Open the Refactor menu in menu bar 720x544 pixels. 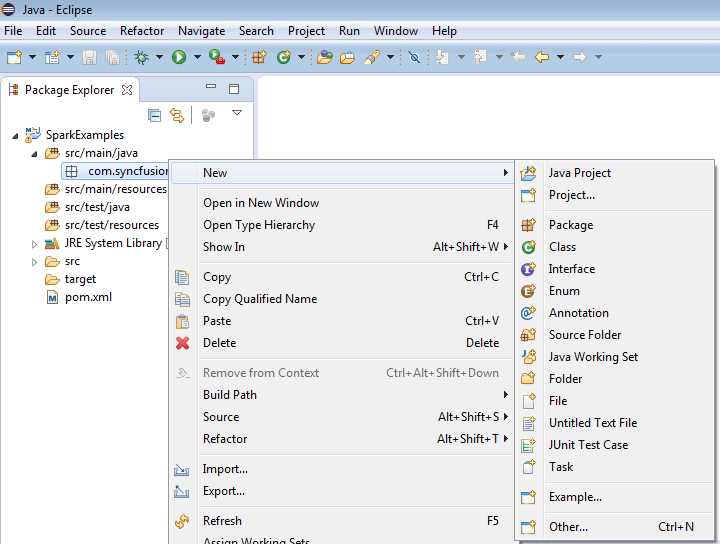coord(142,31)
